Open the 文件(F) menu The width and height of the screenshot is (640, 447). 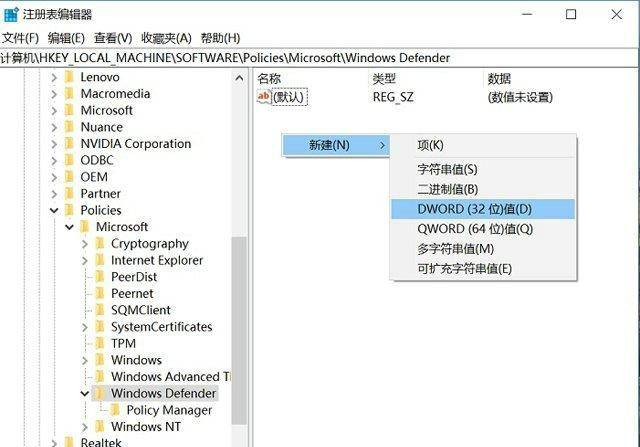(20, 38)
